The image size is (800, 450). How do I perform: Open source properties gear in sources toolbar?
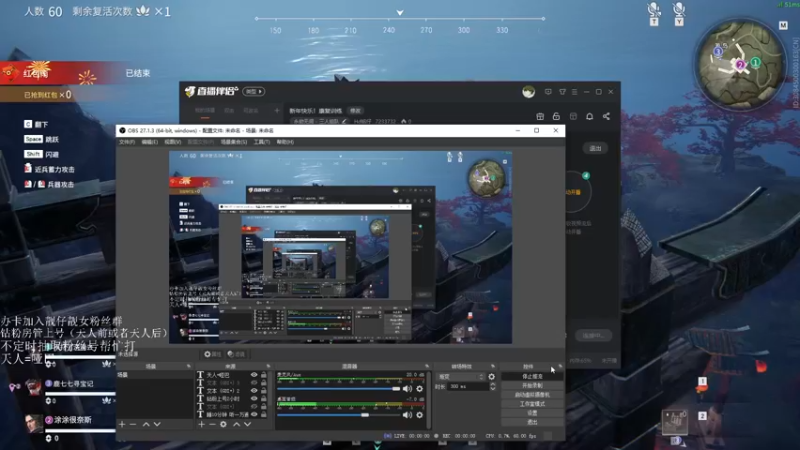pyautogui.click(x=223, y=424)
